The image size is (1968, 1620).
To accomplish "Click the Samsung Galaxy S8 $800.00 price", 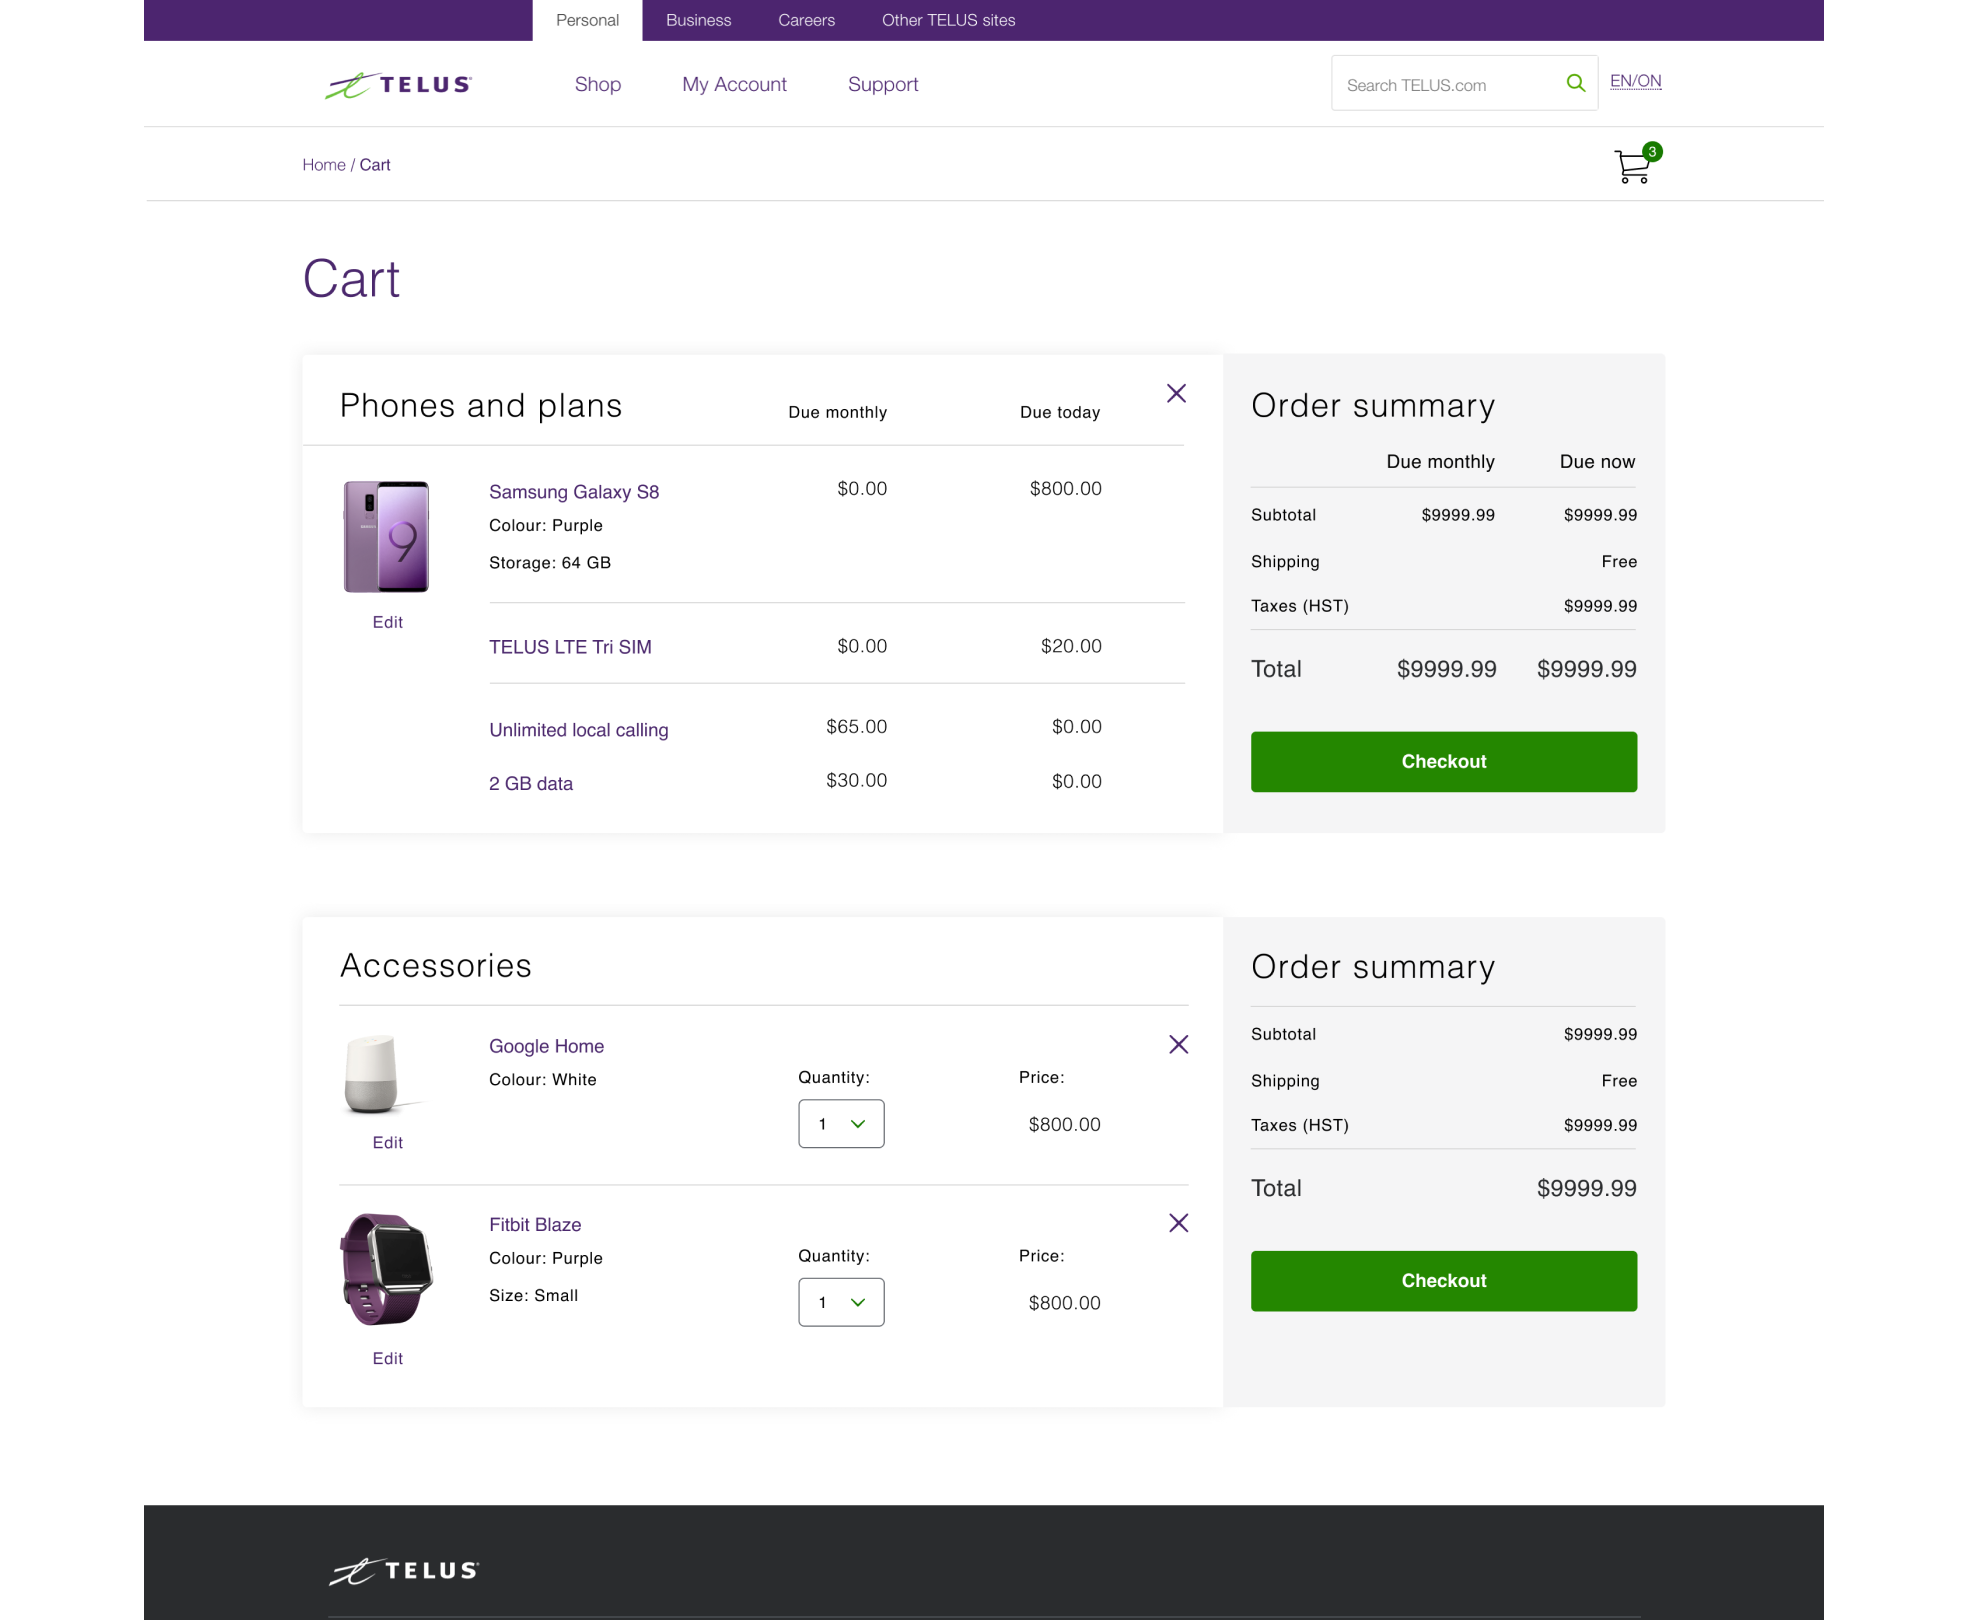I will point(1065,489).
